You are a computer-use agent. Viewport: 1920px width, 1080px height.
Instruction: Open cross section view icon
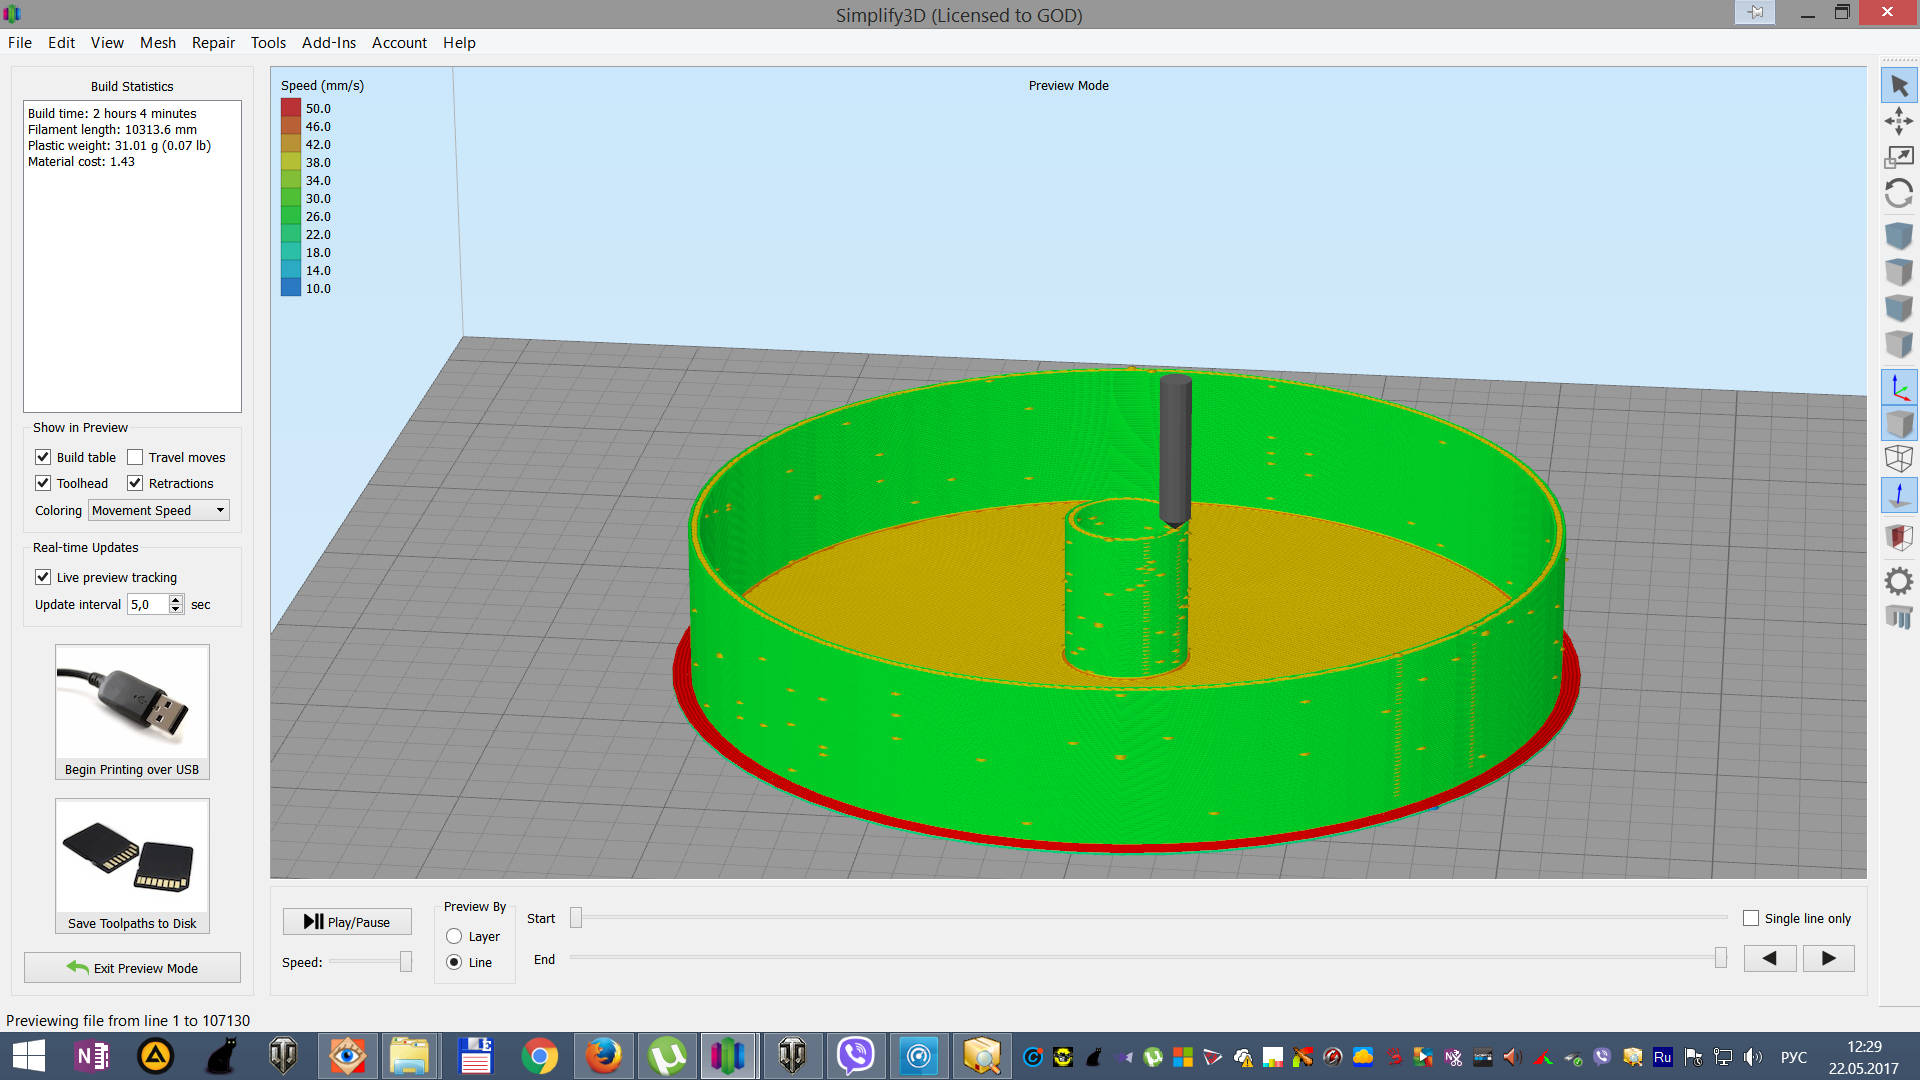[1898, 537]
